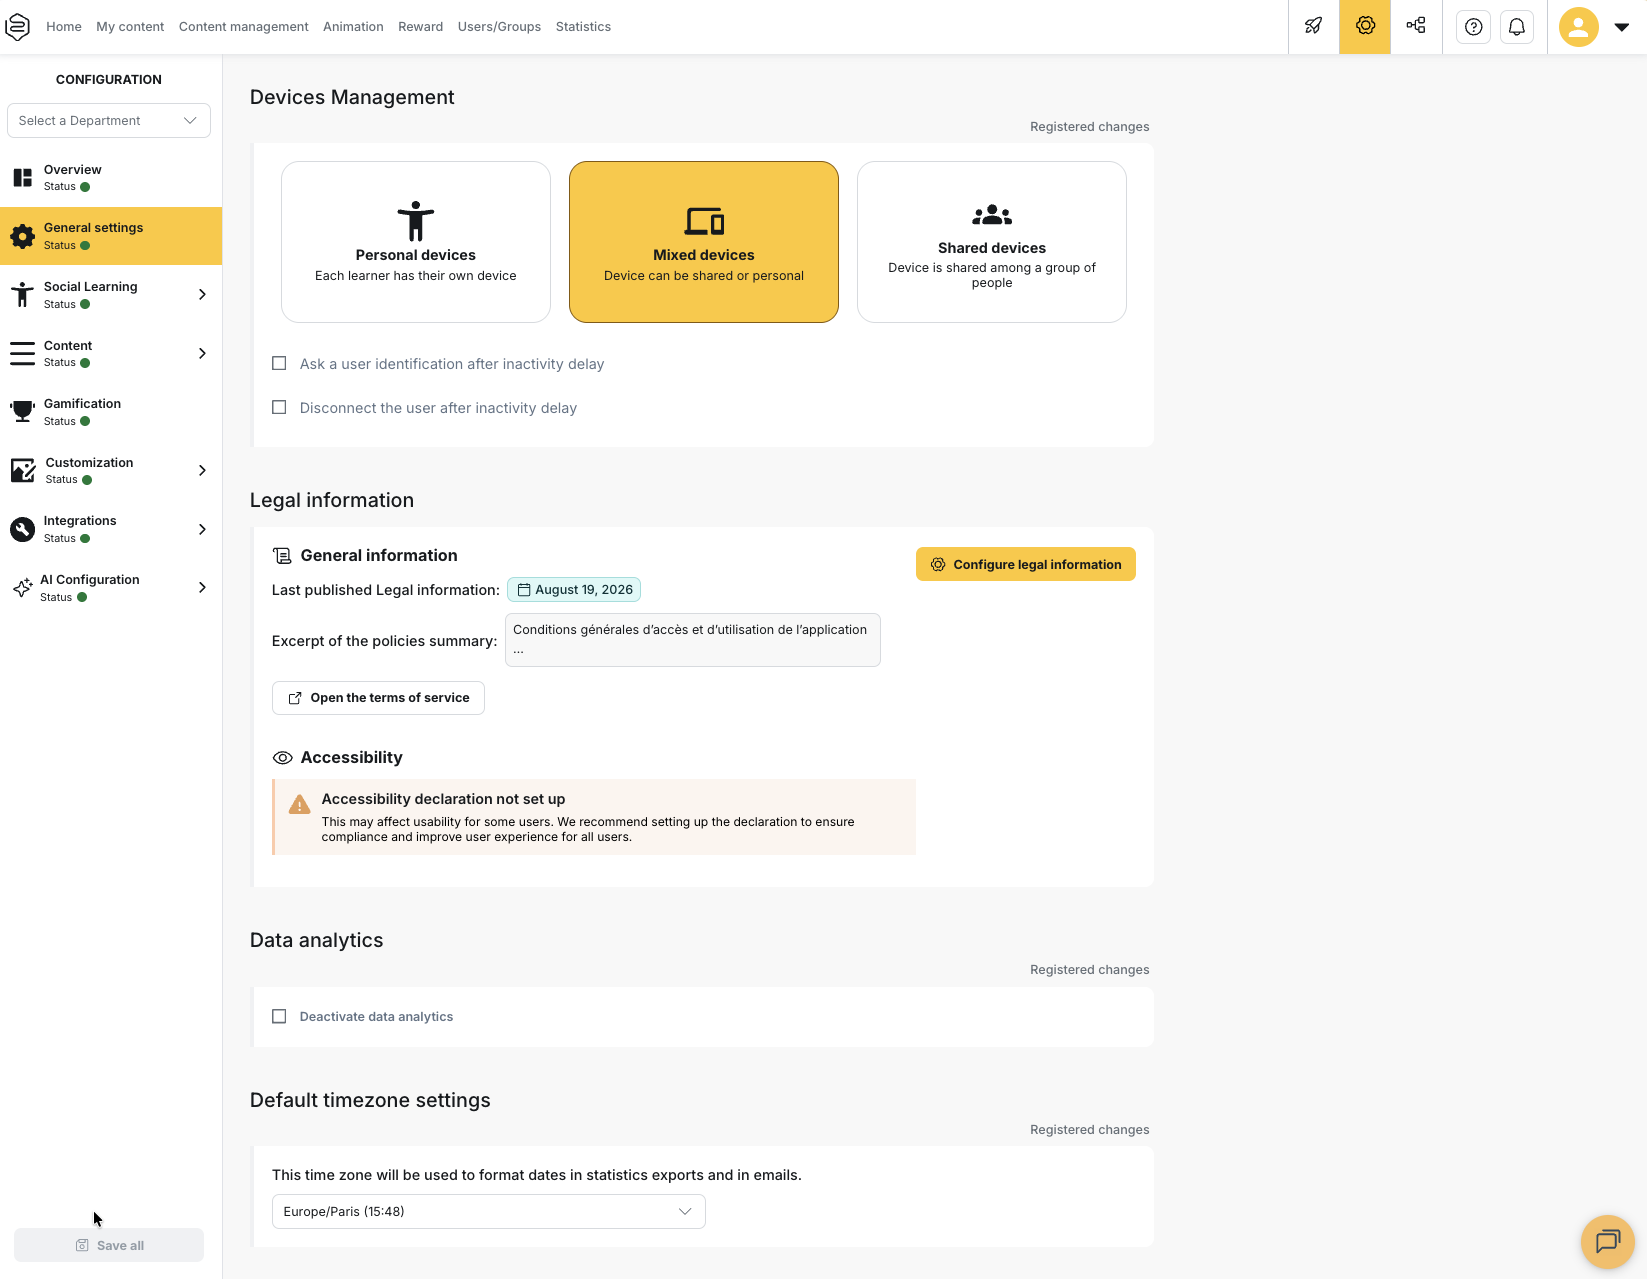Expand the AI Configuration chevron
The height and width of the screenshot is (1279, 1647).
click(202, 588)
